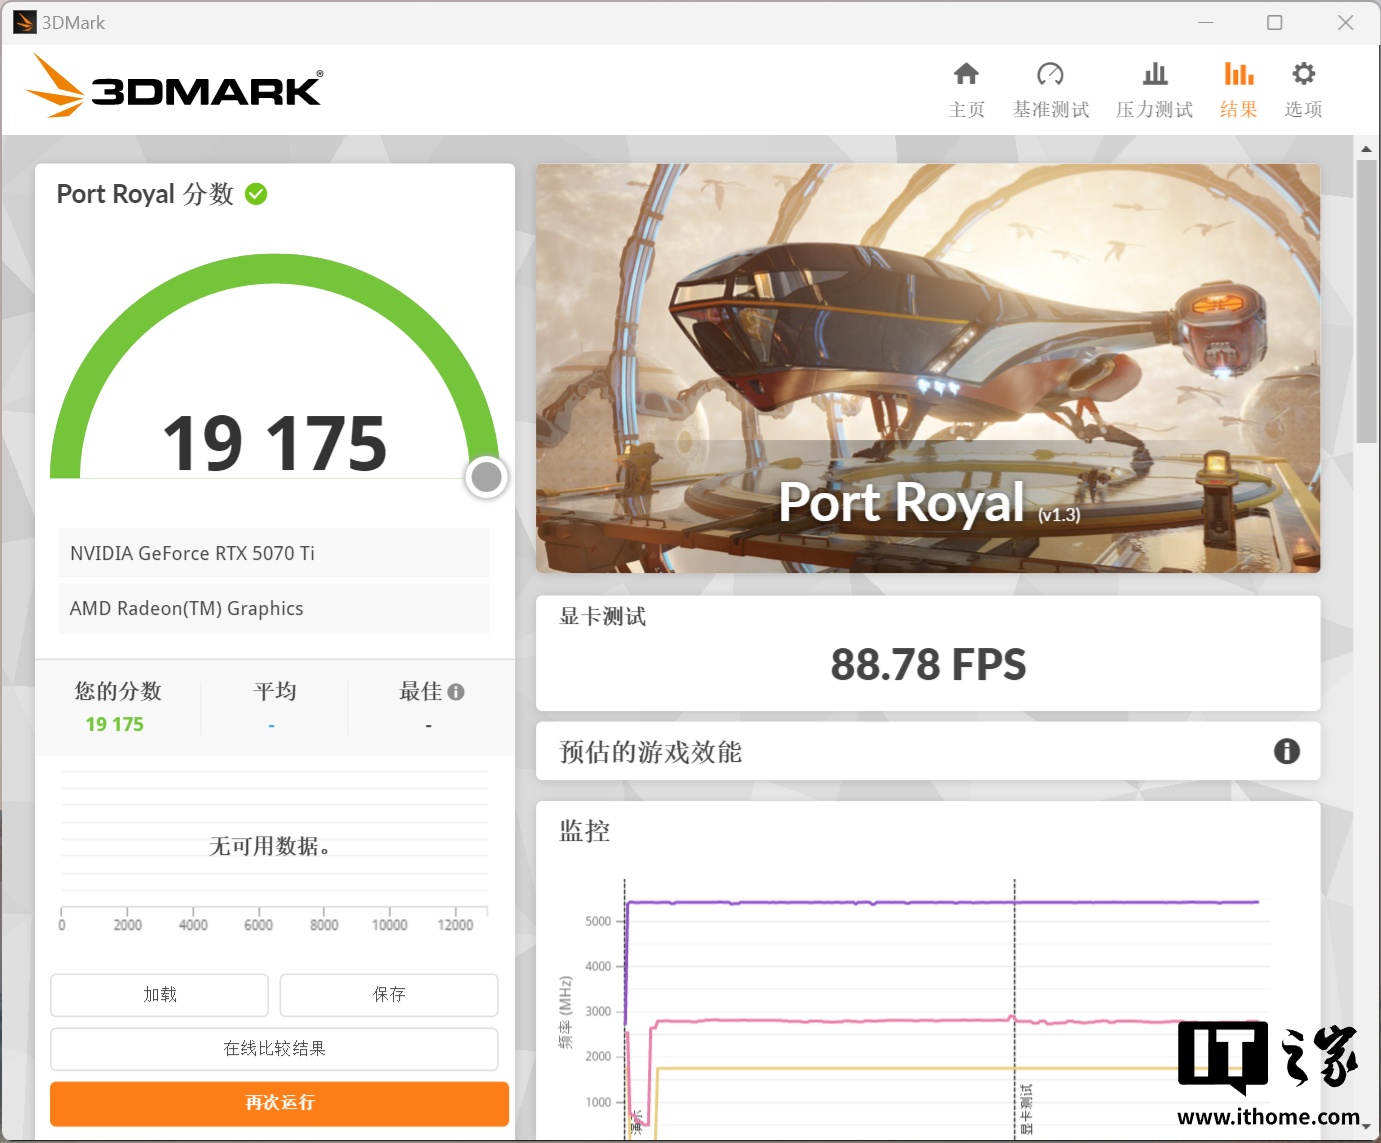Viewport: 1381px width, 1143px height.
Task: Click the info icon next to 最佳
Action: (x=456, y=692)
